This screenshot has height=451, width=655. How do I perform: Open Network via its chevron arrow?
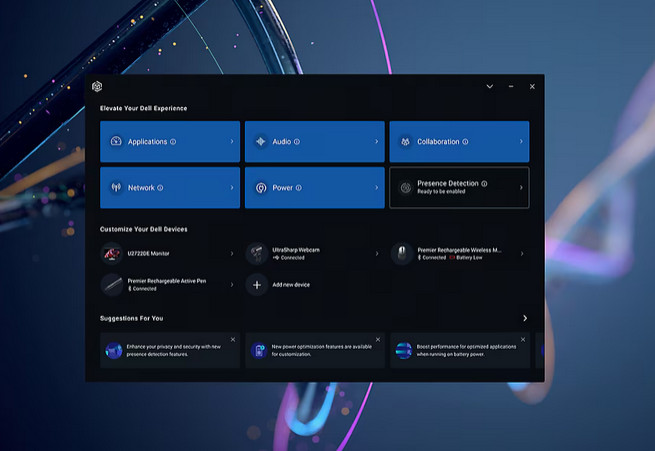232,187
